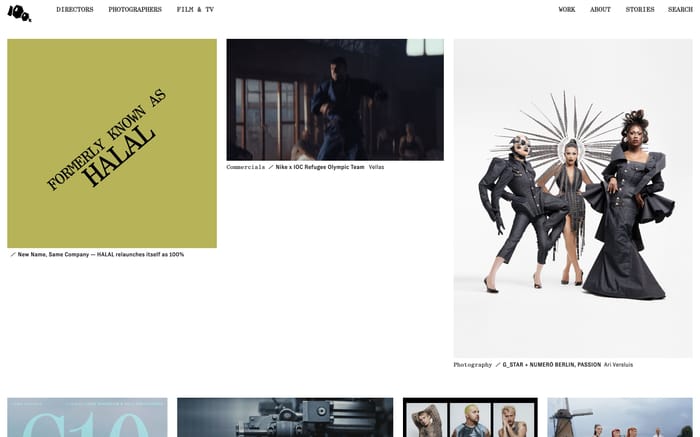
Task: Open G_STAR + NUMERO BERLIN, PASSION title
Action: (x=552, y=365)
